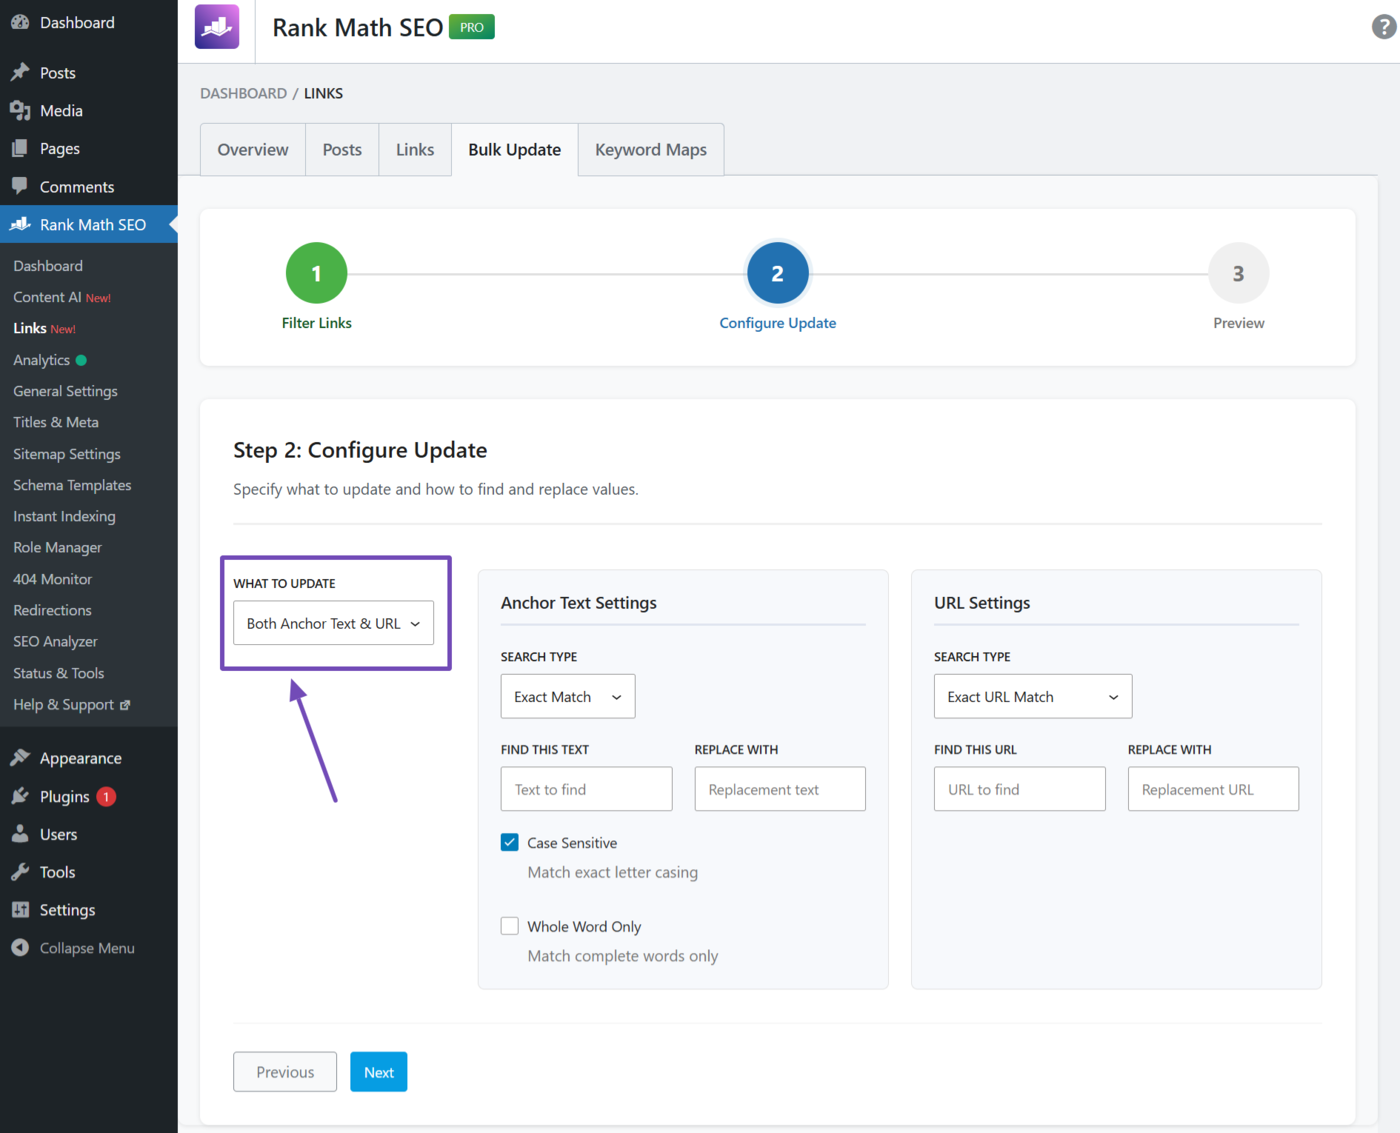Viewport: 1400px width, 1133px height.
Task: Click the Collapse Menu arrow icon
Action: pyautogui.click(x=20, y=947)
